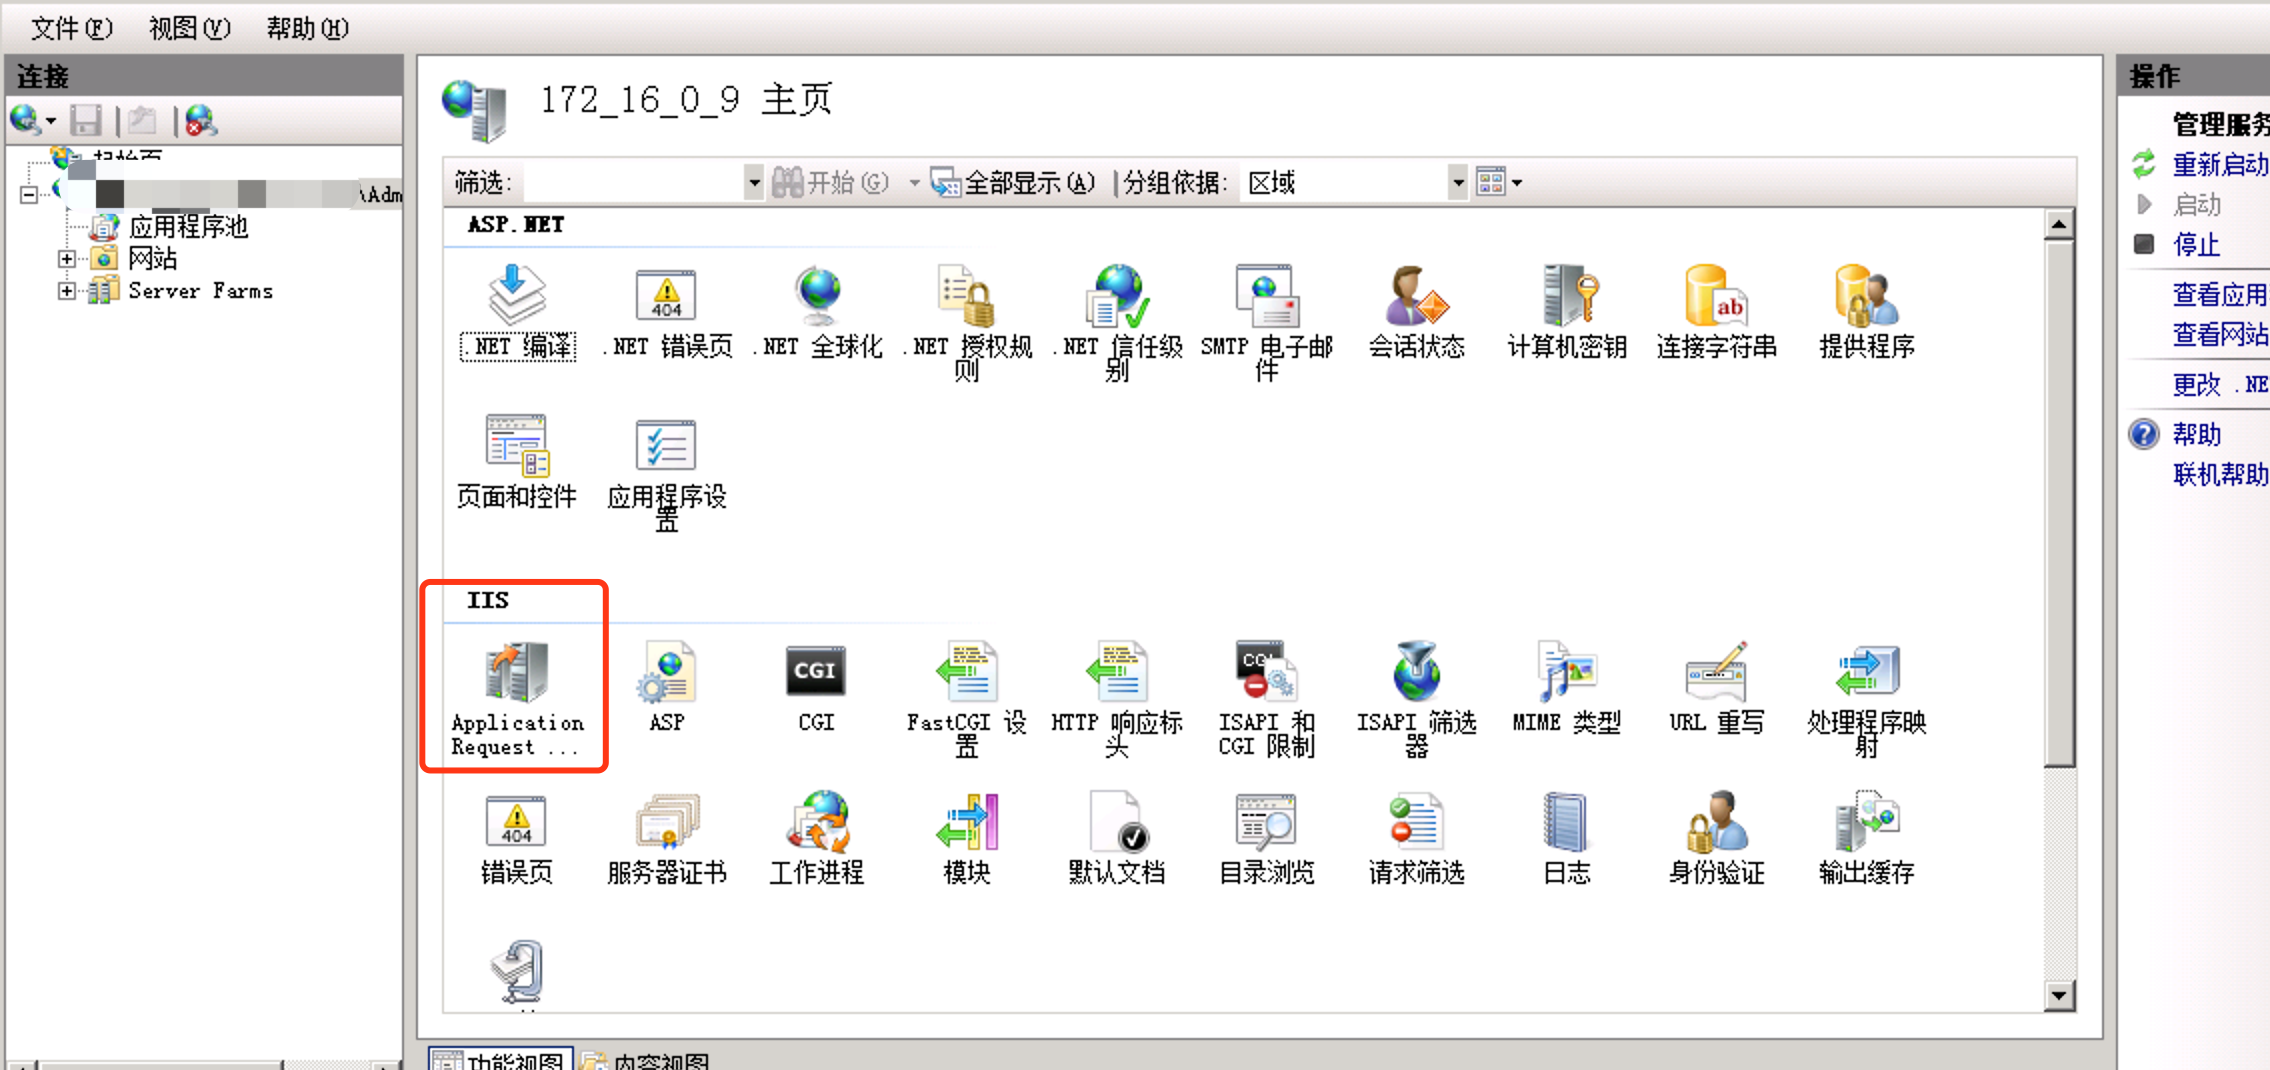Click the 停止 action
Viewport: 2270px width, 1070px height.
2196,244
